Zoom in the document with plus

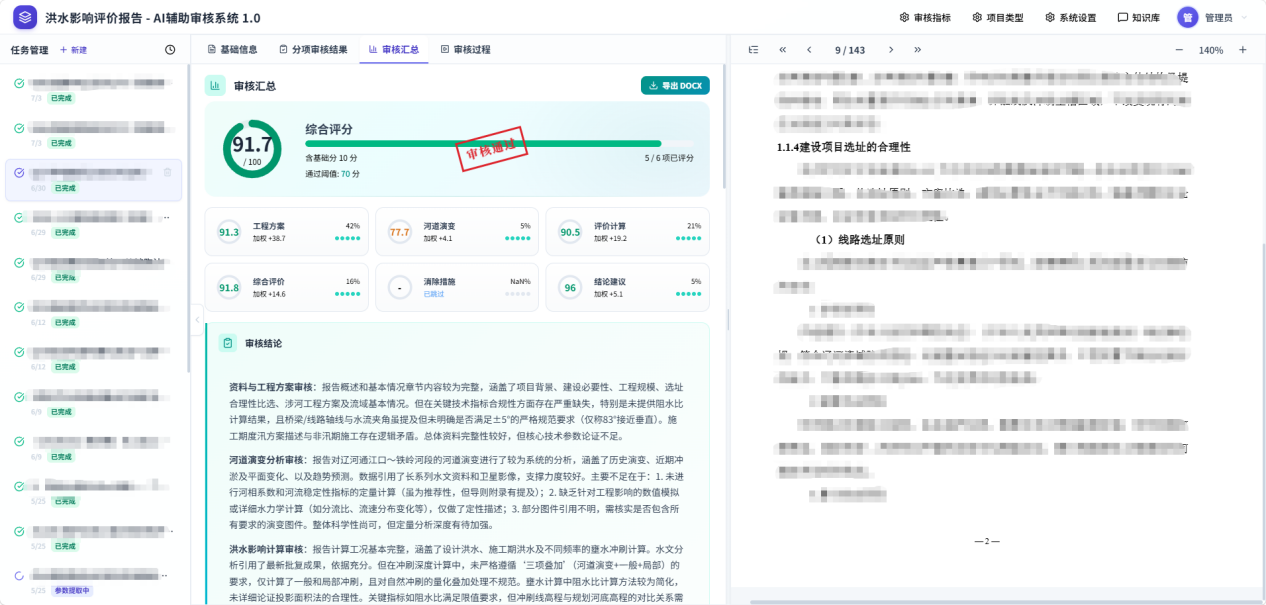[1243, 50]
